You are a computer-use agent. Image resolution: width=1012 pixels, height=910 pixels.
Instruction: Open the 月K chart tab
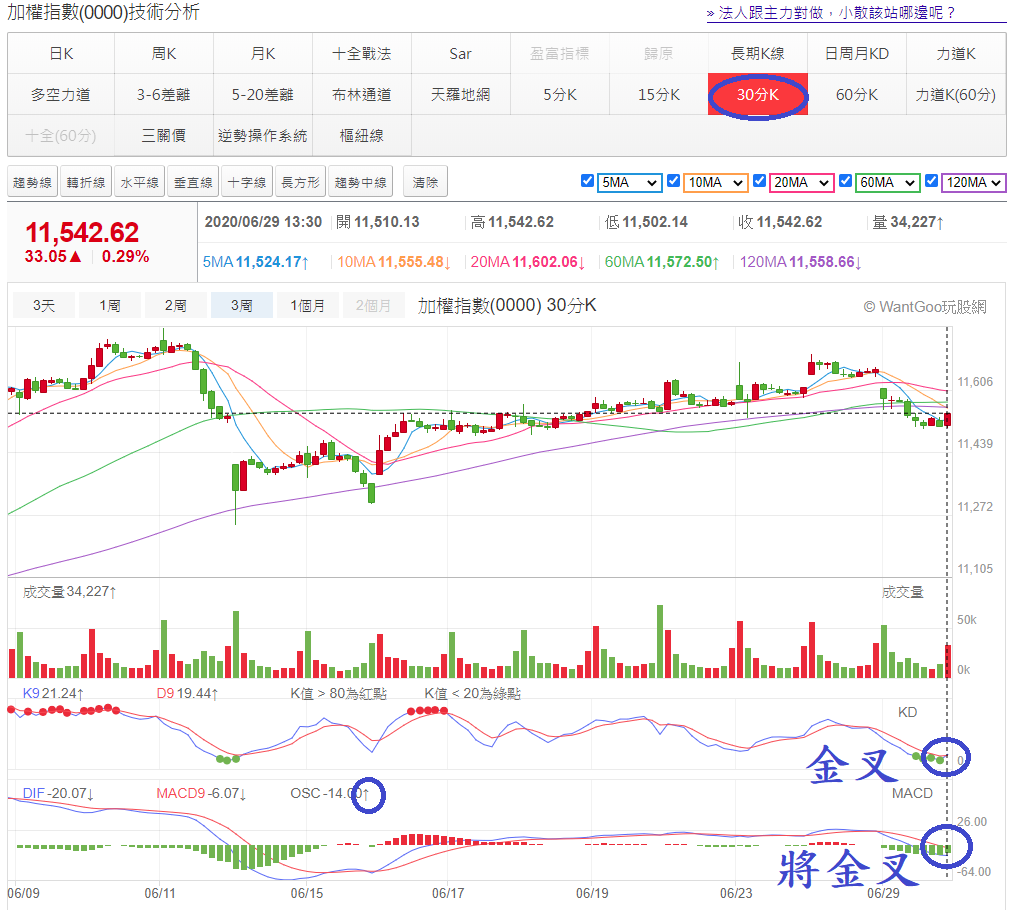(263, 54)
